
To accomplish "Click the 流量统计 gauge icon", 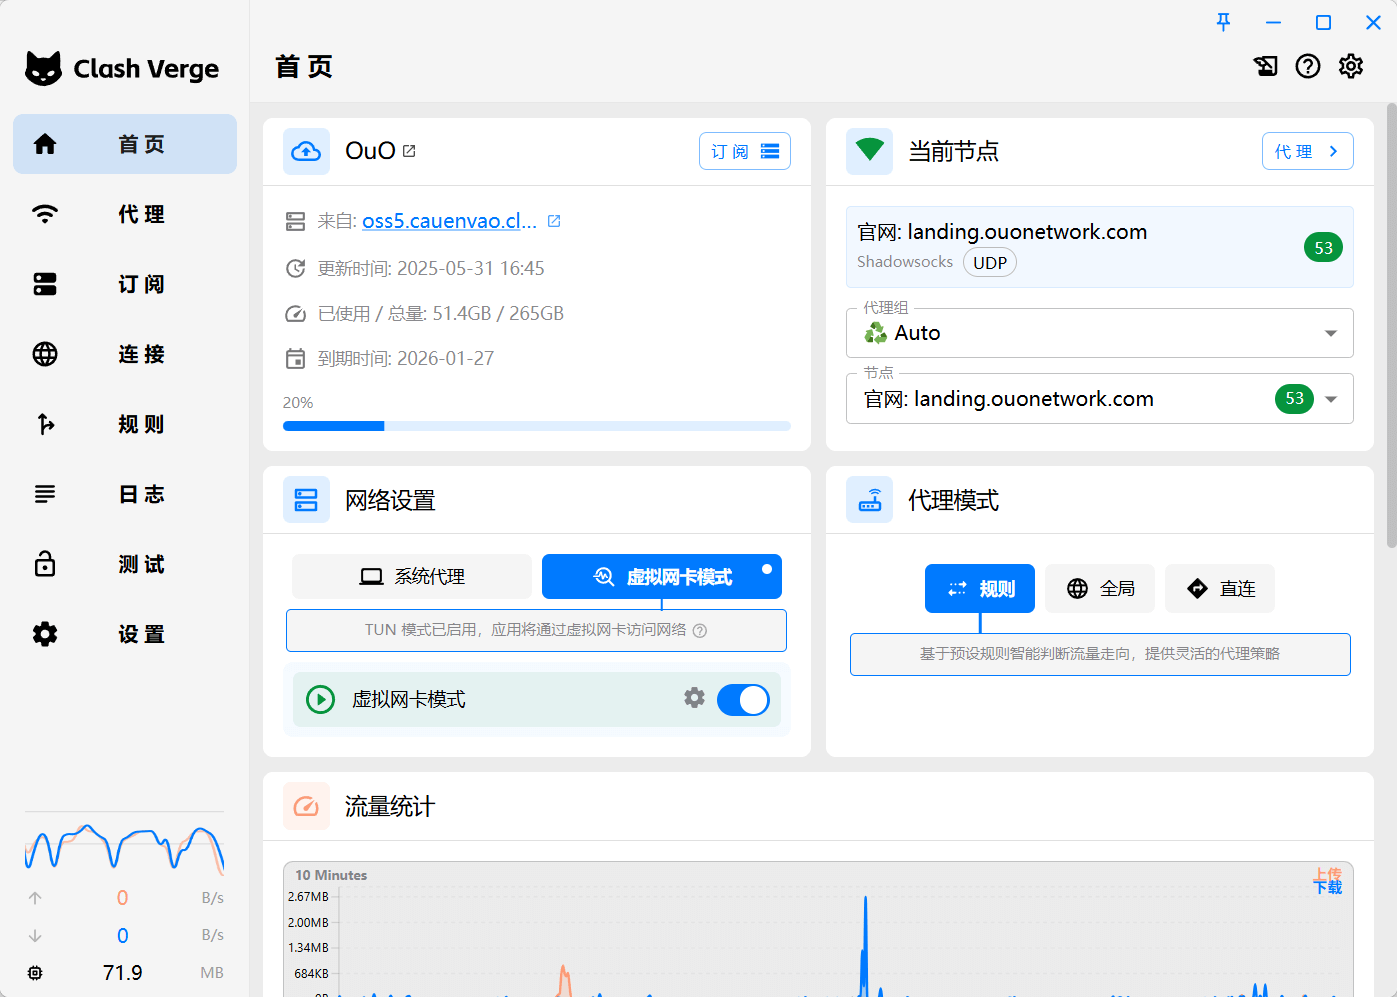I will pyautogui.click(x=306, y=806).
